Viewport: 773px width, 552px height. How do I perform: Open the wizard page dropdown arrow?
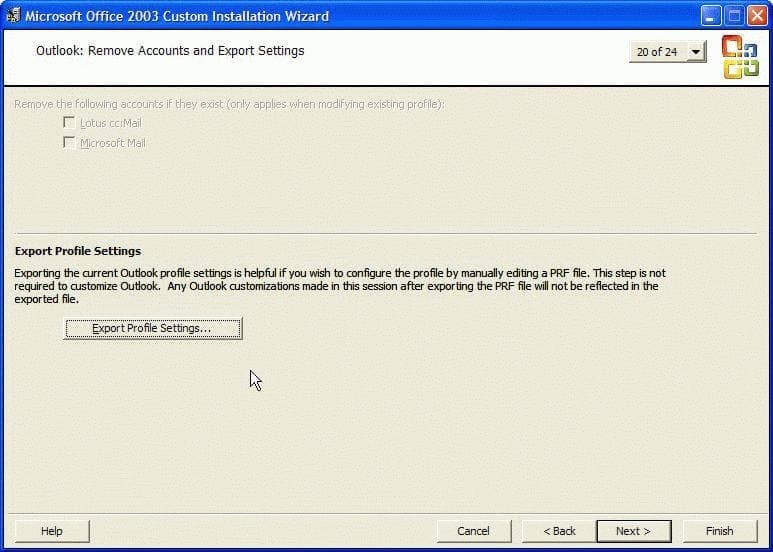pos(696,52)
